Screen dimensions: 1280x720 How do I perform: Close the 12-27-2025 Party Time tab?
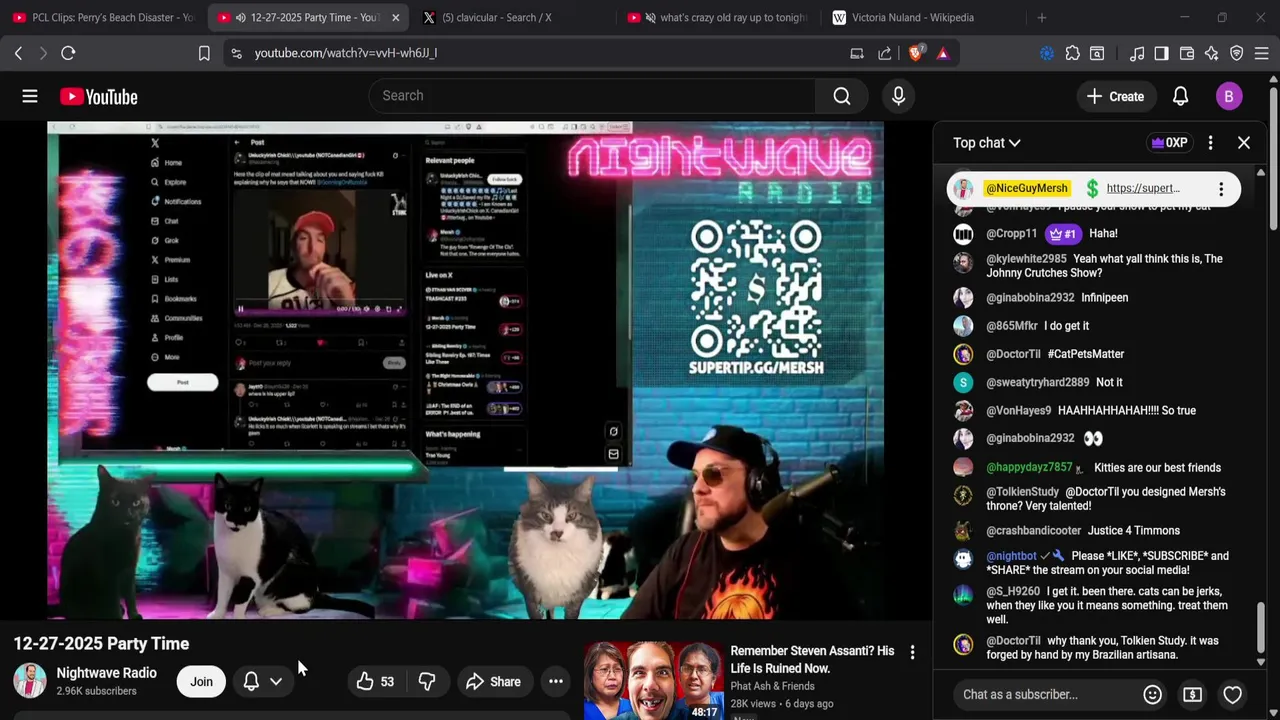coord(395,17)
